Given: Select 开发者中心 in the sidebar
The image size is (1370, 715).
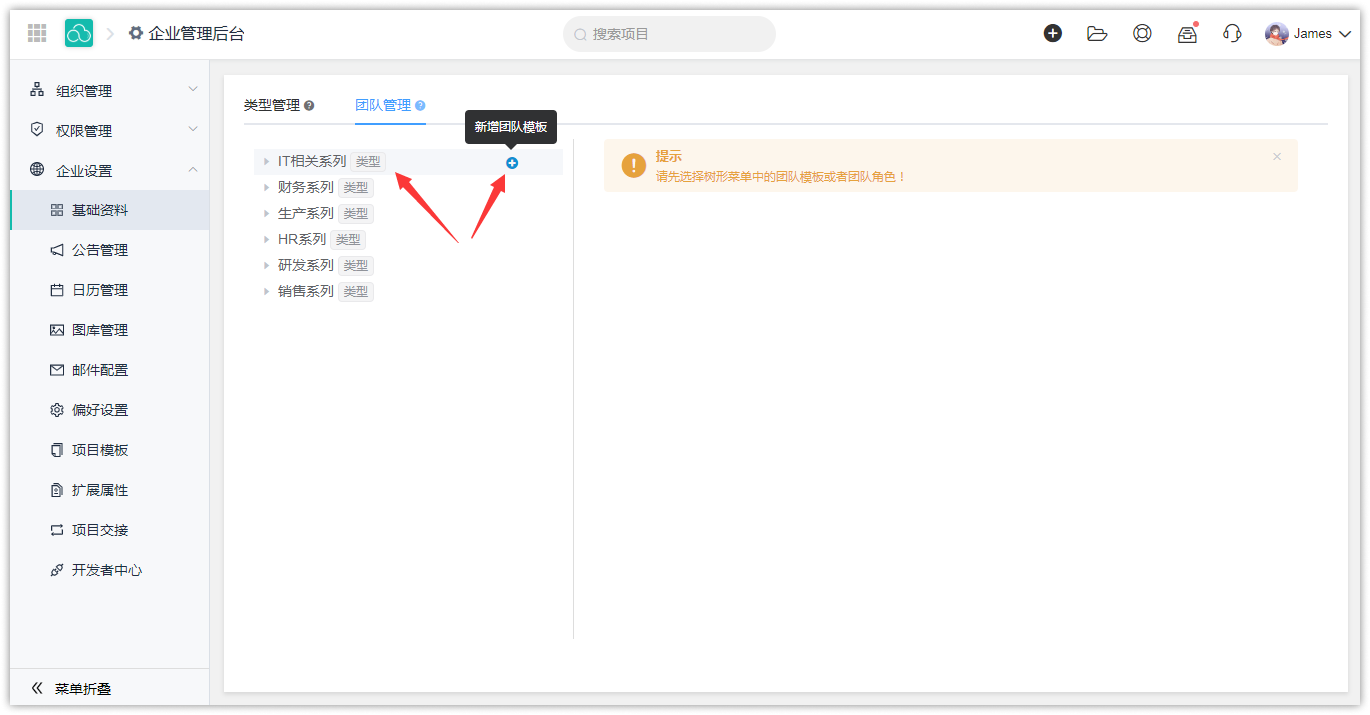Looking at the screenshot, I should 107,570.
